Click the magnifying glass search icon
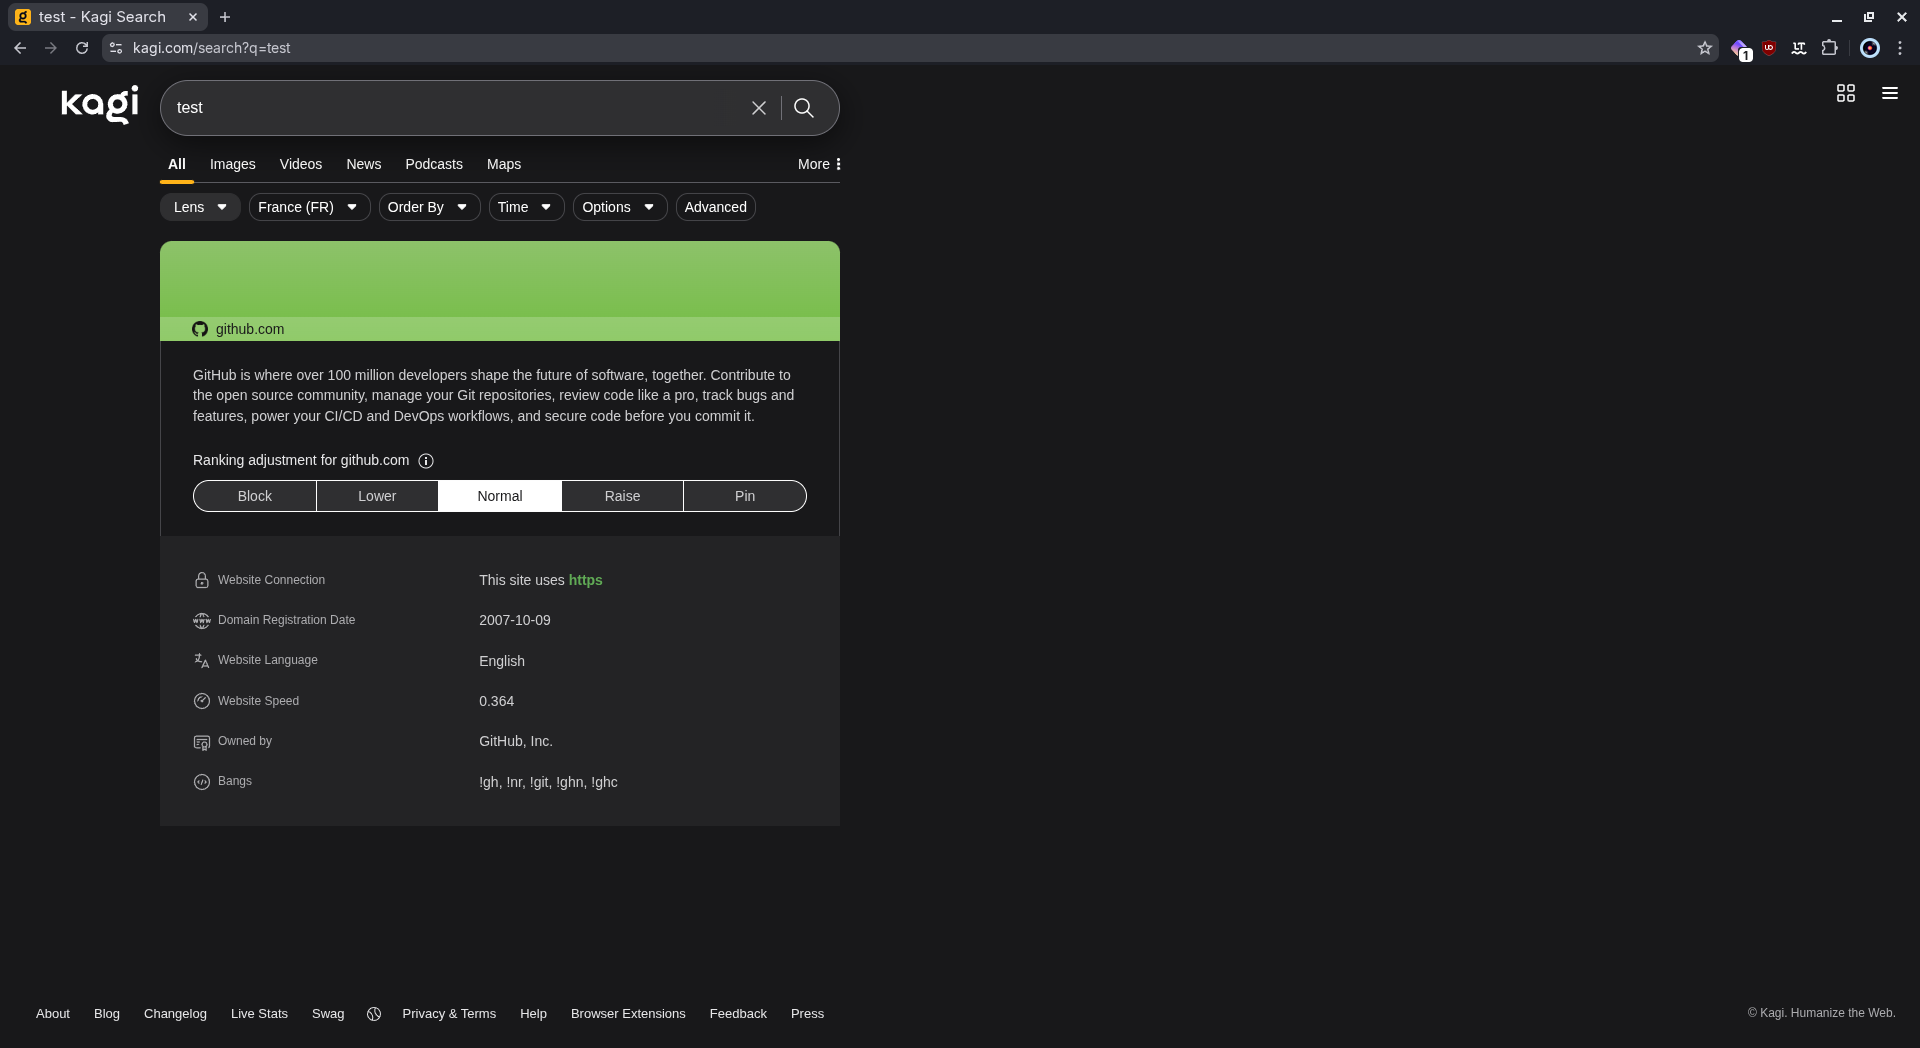The width and height of the screenshot is (1920, 1048). coord(804,108)
